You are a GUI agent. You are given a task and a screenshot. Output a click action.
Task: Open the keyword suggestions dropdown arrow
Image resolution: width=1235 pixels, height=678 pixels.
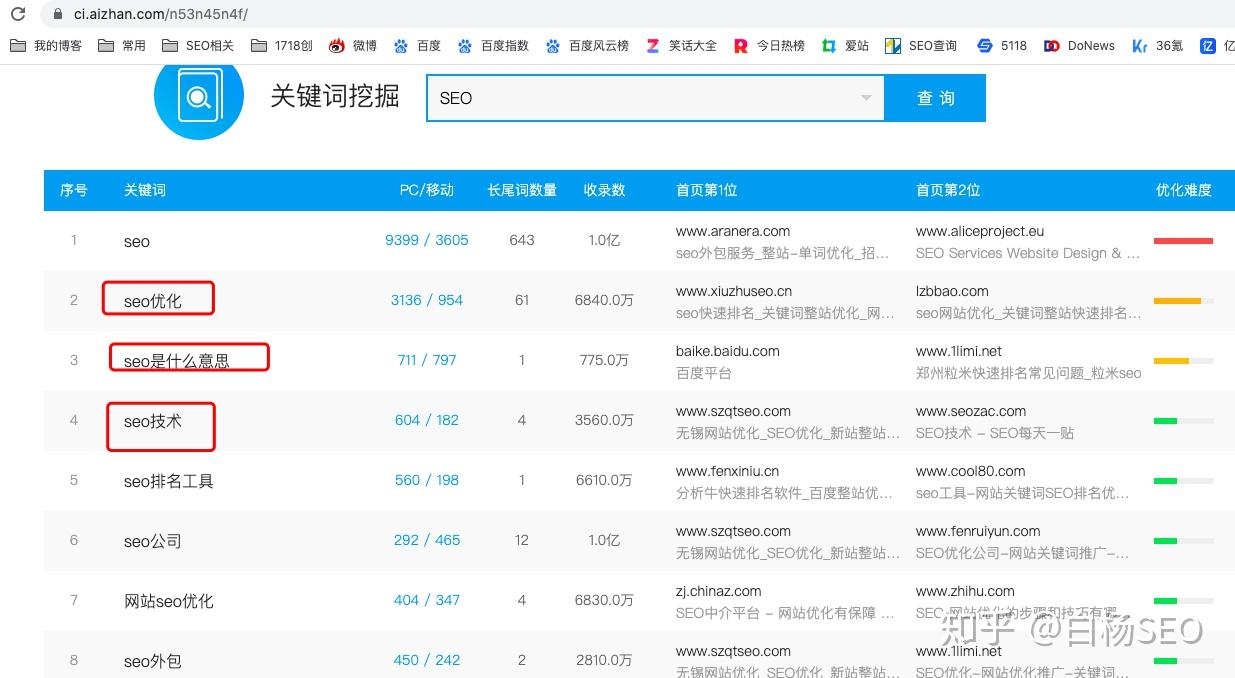(865, 97)
